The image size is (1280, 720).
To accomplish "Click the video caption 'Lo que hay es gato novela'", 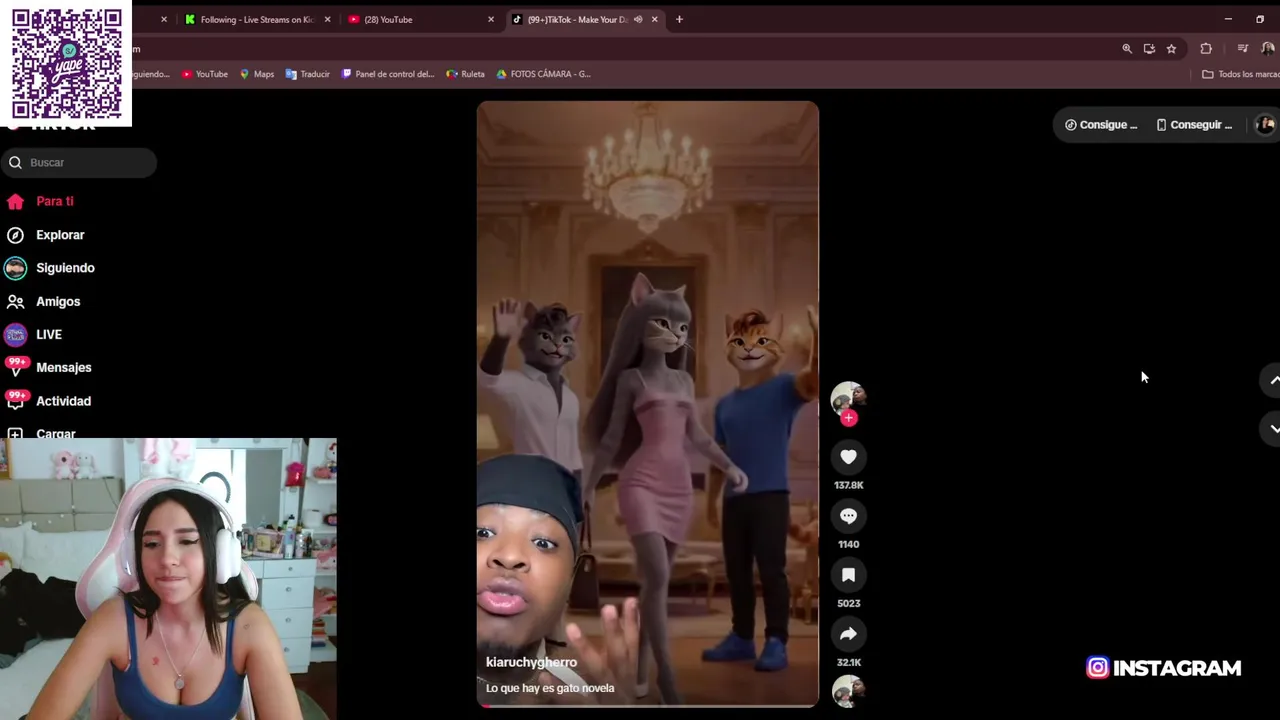I will (x=550, y=688).
